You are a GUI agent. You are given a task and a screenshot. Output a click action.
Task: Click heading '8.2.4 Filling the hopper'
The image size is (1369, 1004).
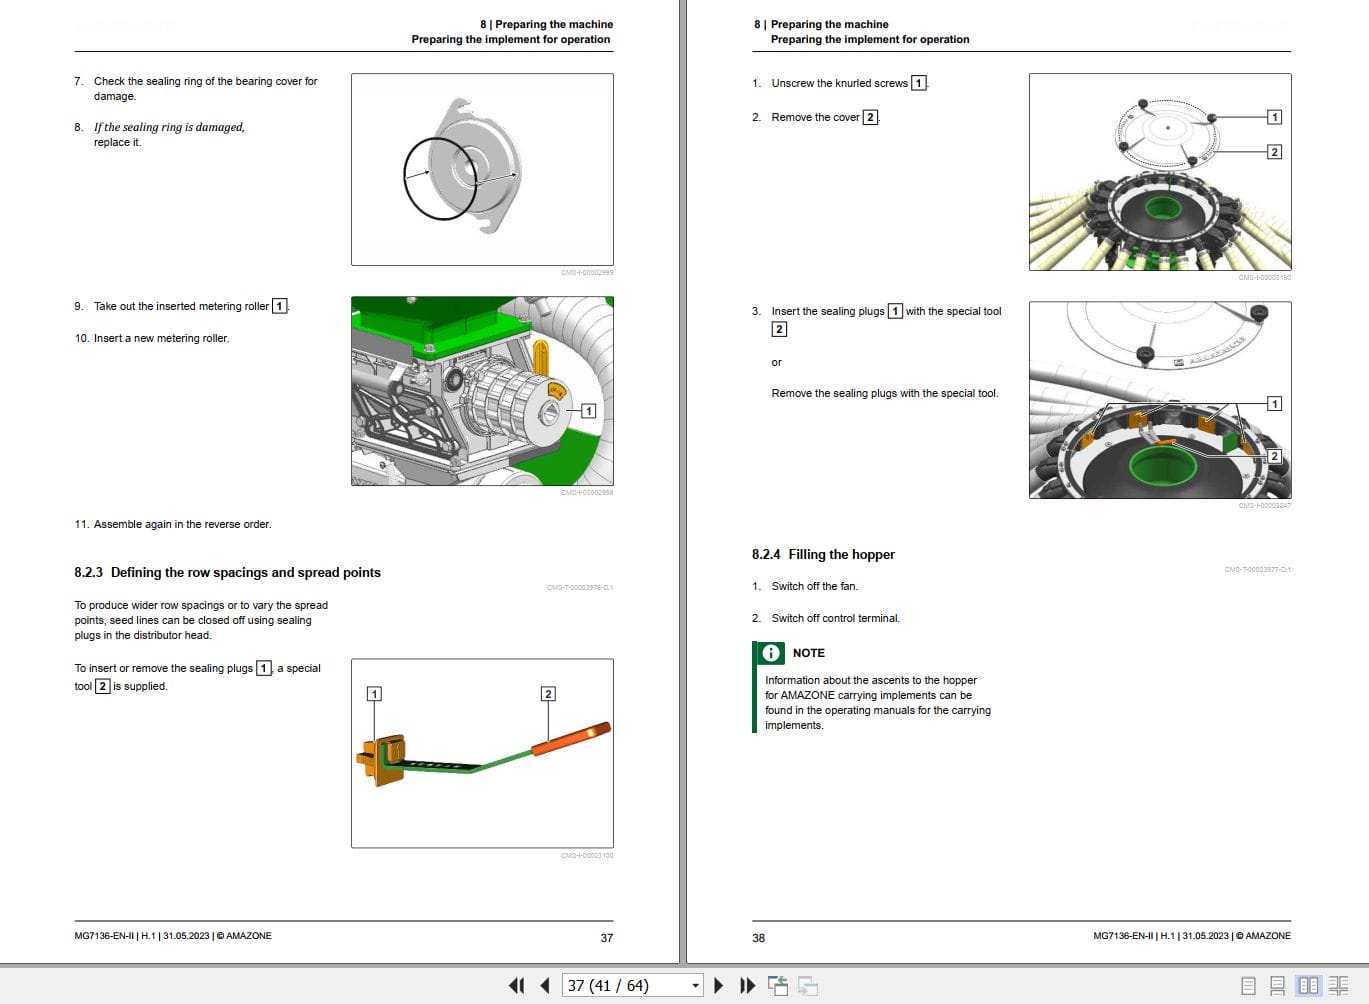pyautogui.click(x=823, y=555)
